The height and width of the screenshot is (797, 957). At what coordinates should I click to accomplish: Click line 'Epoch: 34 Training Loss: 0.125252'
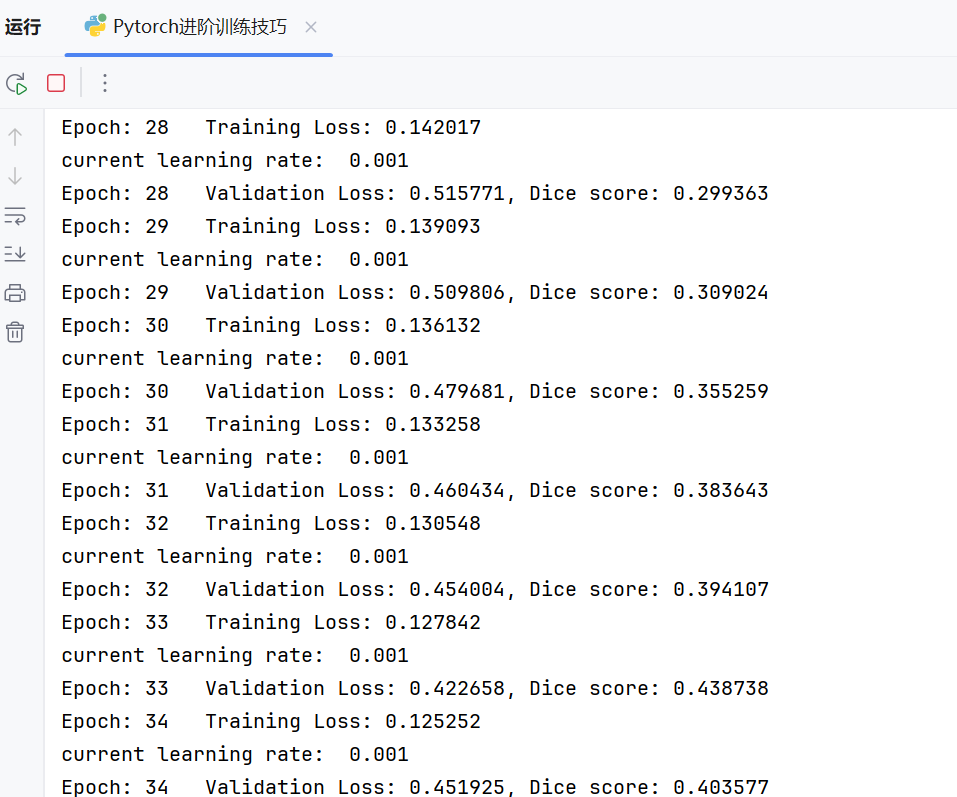(x=271, y=721)
